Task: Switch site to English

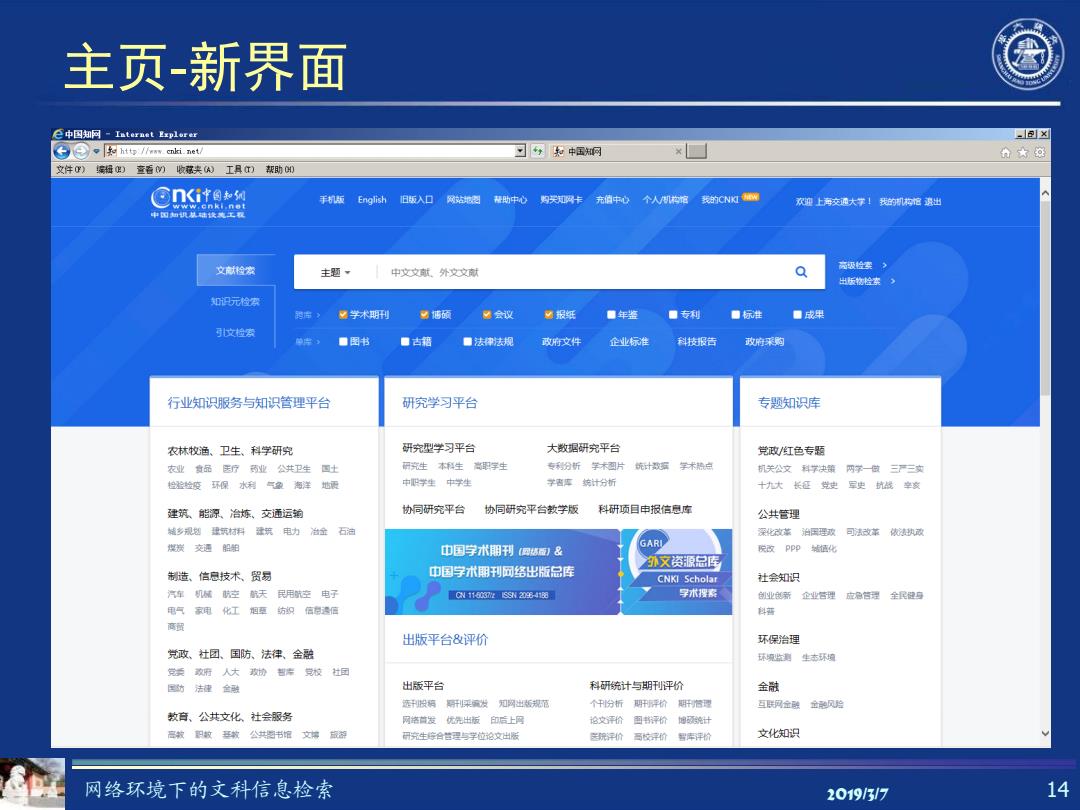Action: coord(372,200)
